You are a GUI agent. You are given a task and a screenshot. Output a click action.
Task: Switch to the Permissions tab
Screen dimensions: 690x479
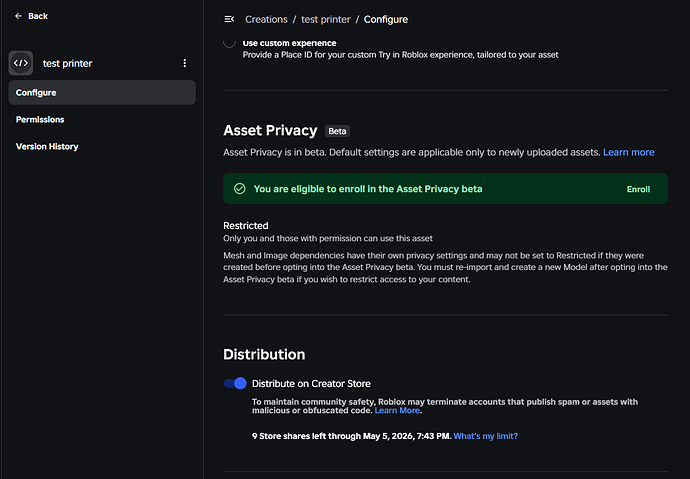tap(40, 120)
